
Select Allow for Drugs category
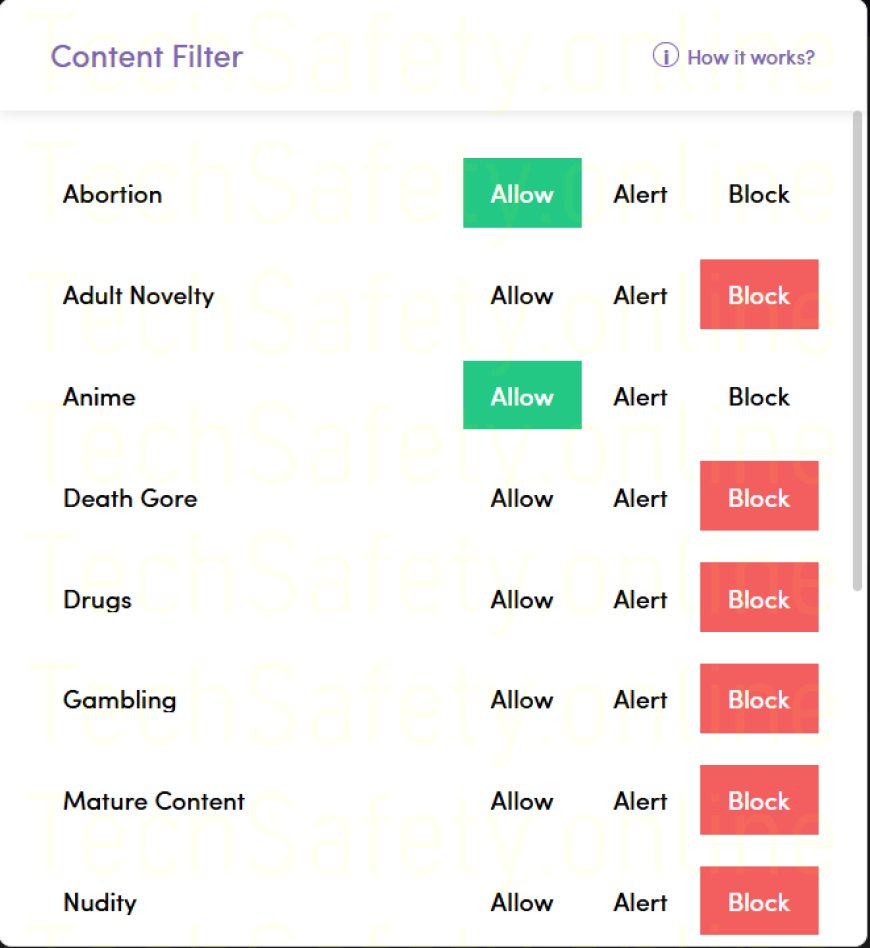coord(522,599)
